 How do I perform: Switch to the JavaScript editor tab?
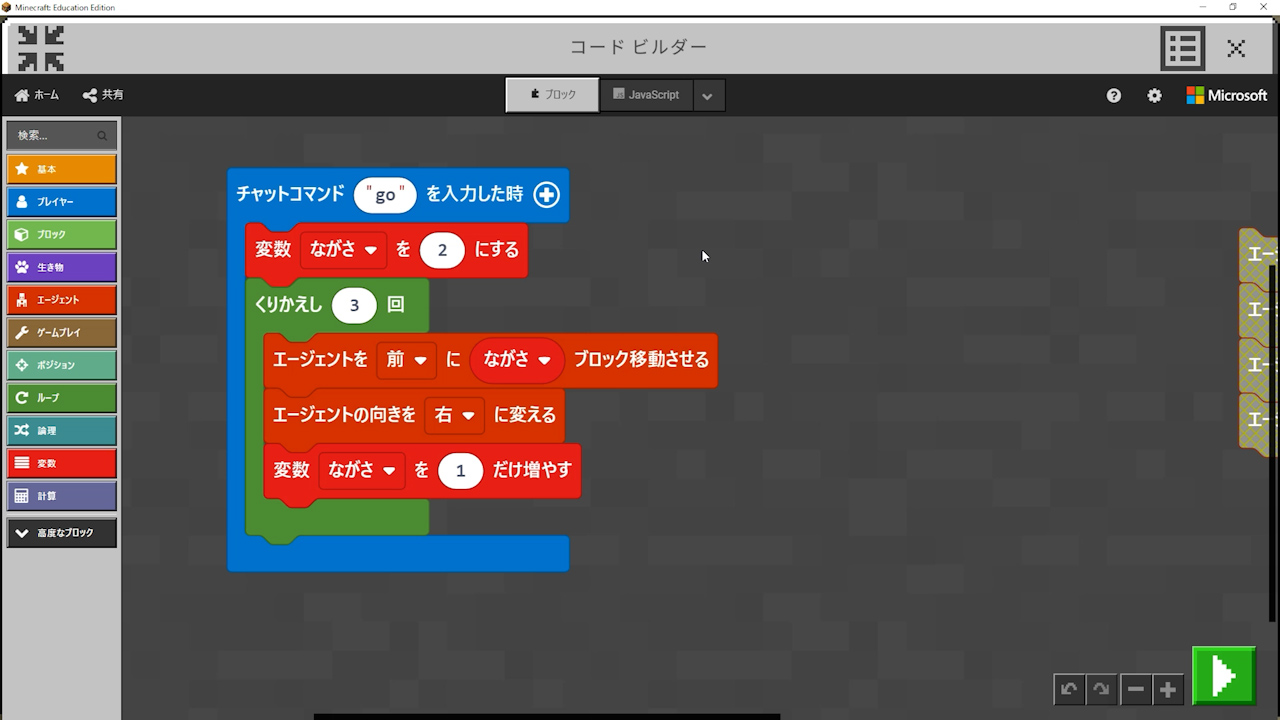click(646, 95)
